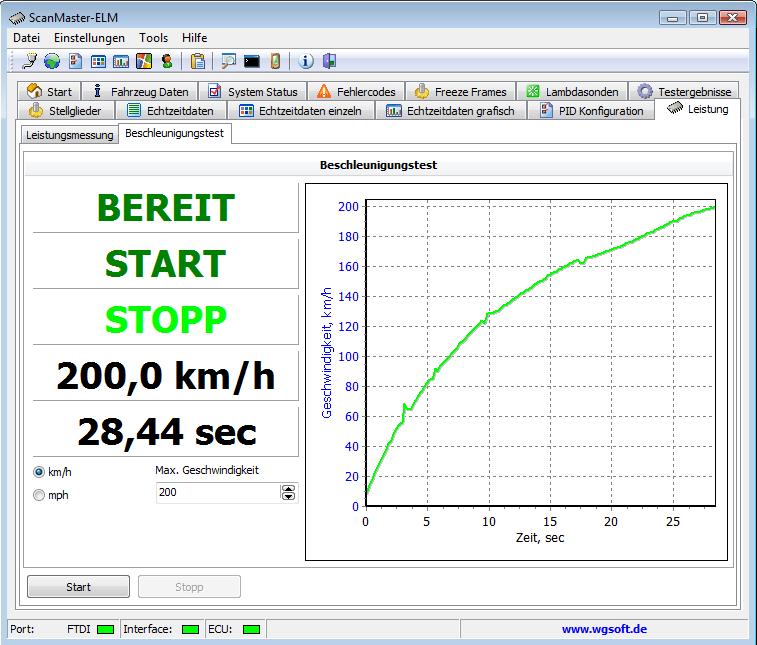
Task: Click the connect cable icon in toolbar
Action: click(29, 61)
